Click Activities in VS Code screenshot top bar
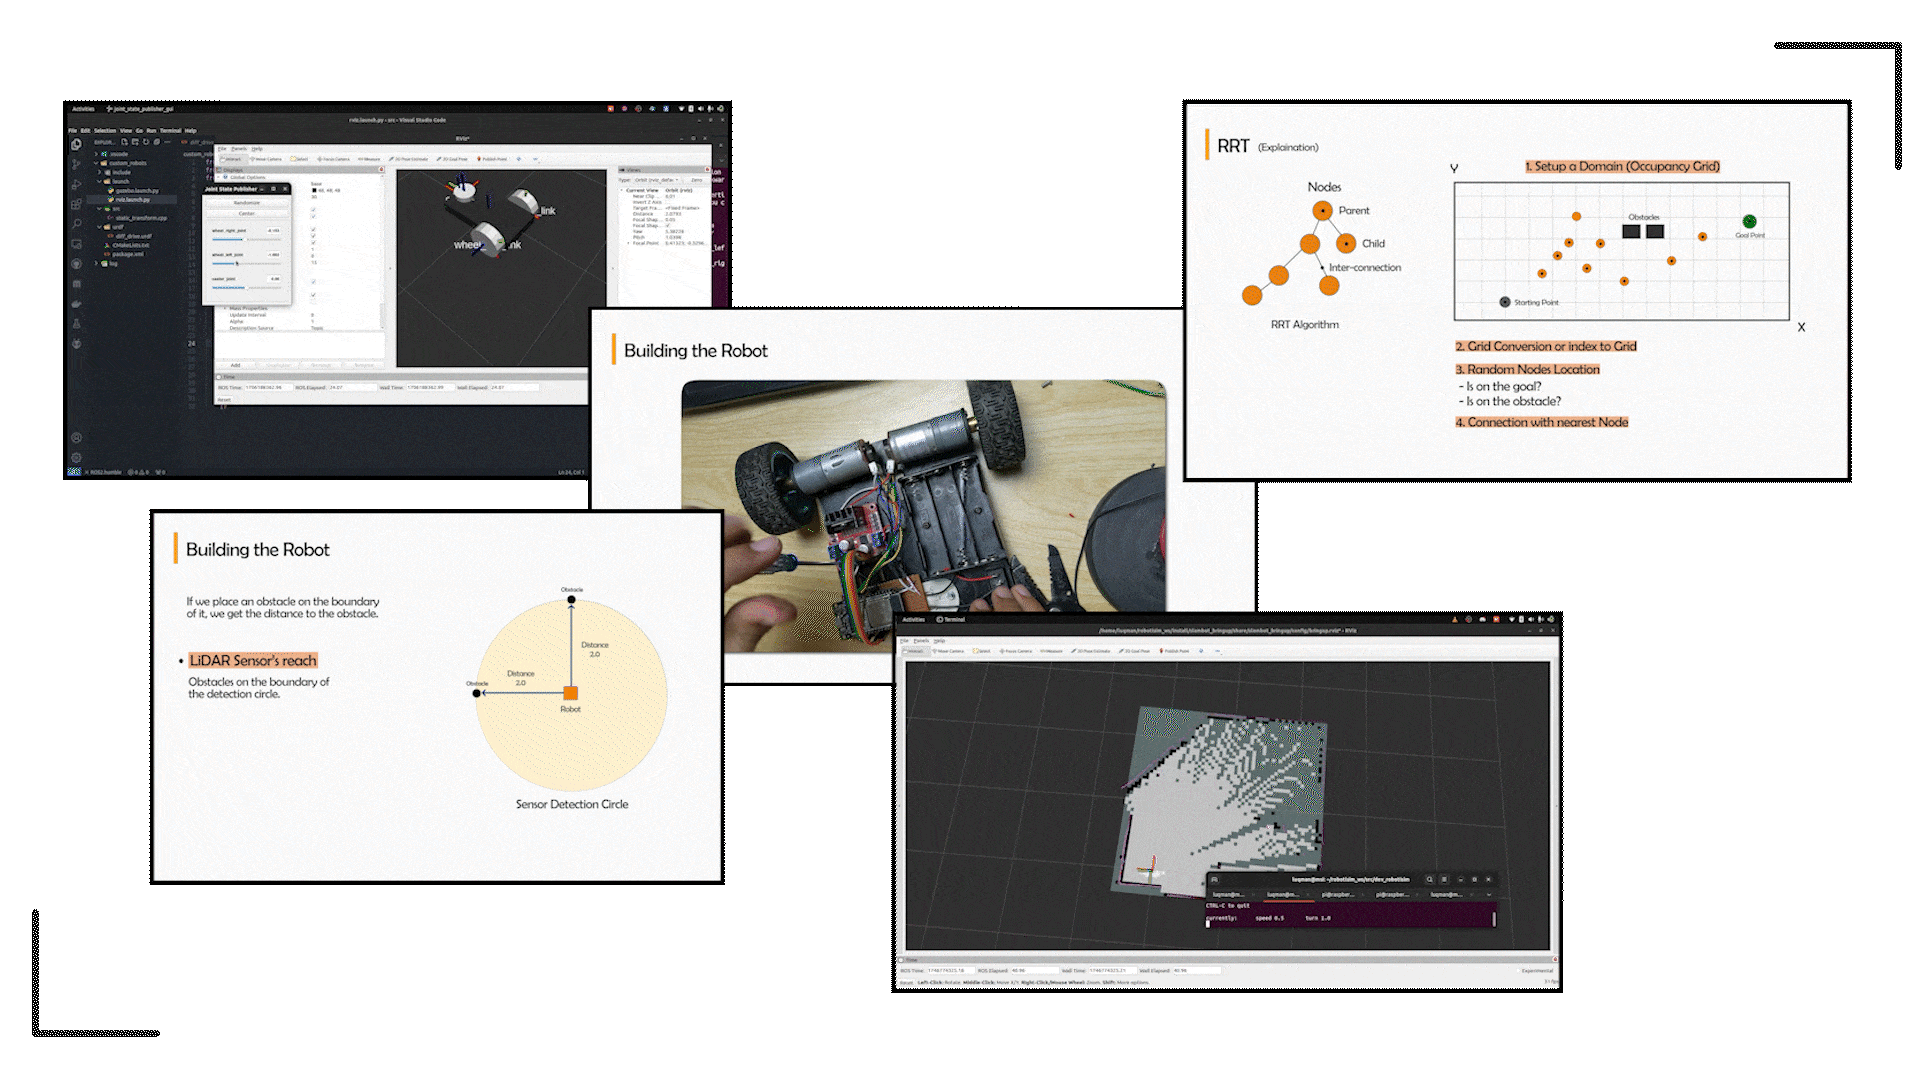The height and width of the screenshot is (1080, 1920). pos(83,109)
